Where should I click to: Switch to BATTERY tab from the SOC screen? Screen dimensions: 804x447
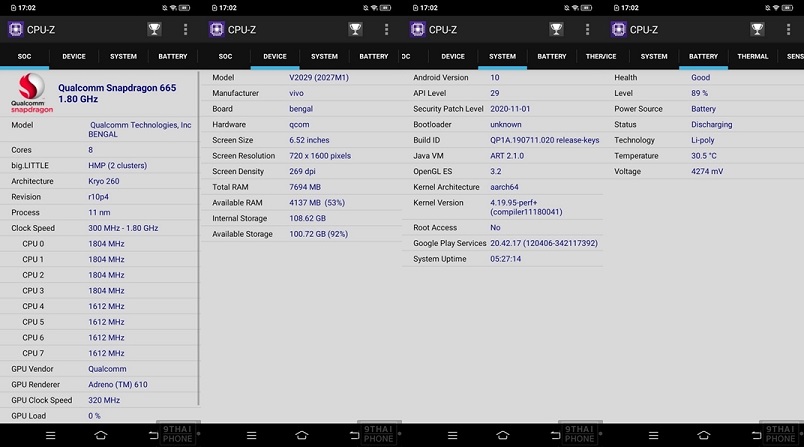point(173,56)
